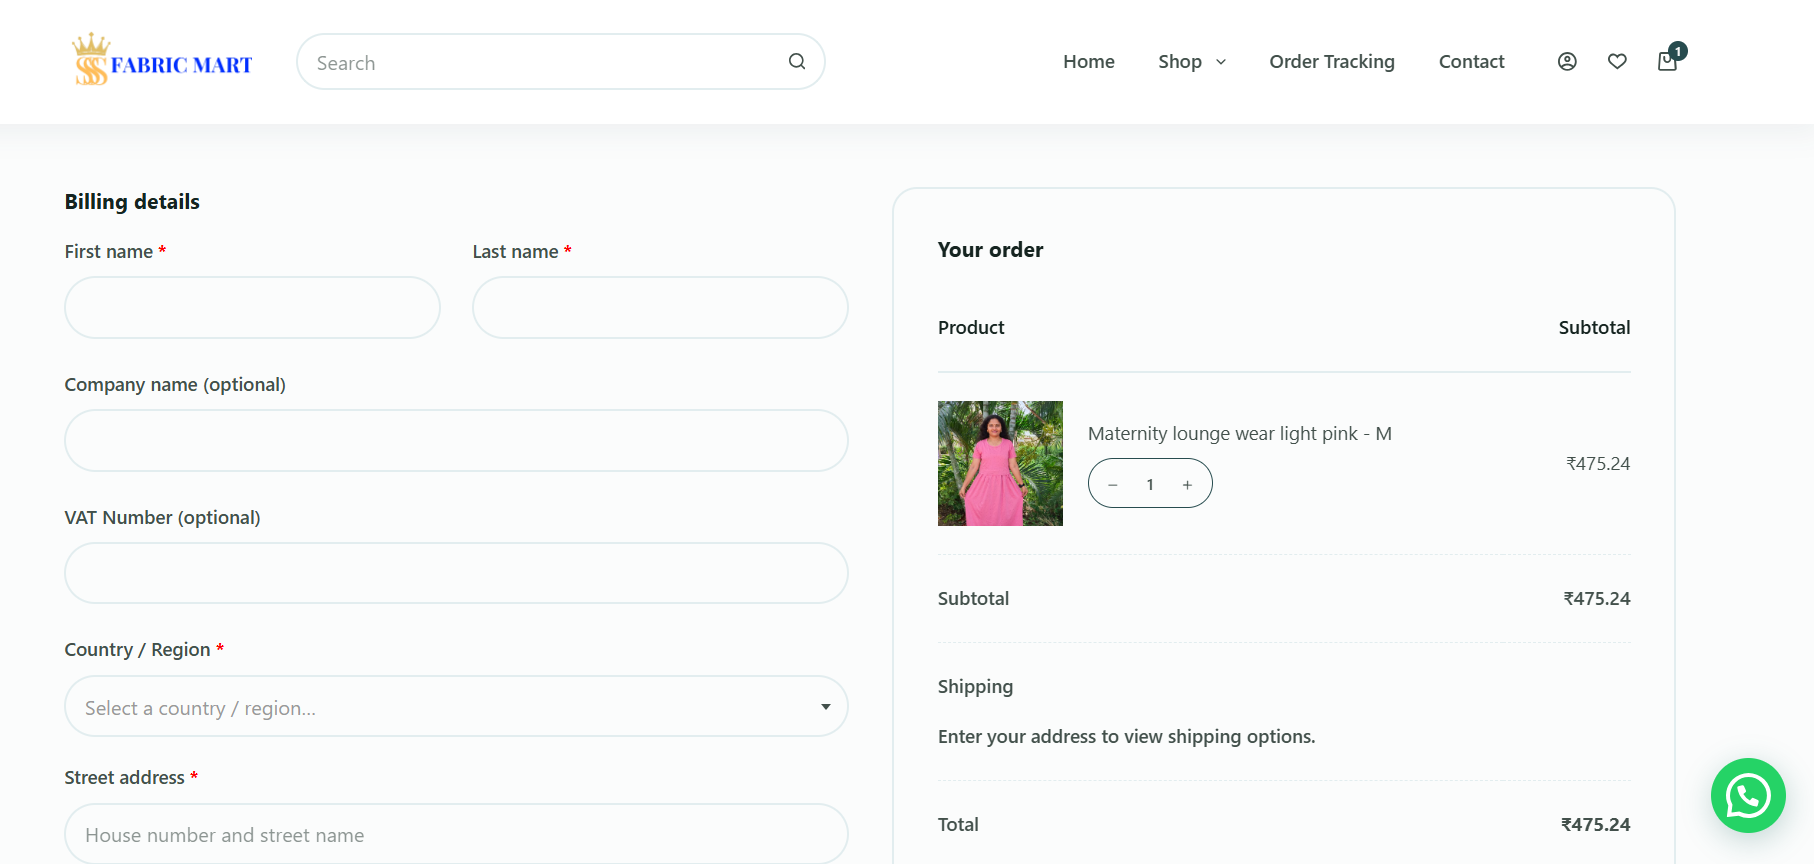Viewport: 1814px width, 864px height.
Task: Go to the Home page
Action: click(x=1088, y=62)
